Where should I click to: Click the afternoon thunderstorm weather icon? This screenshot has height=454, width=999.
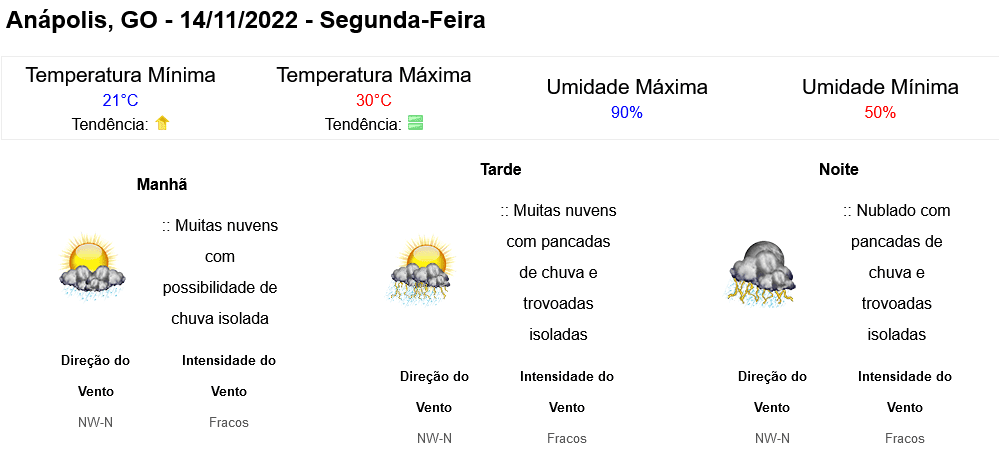tap(421, 269)
